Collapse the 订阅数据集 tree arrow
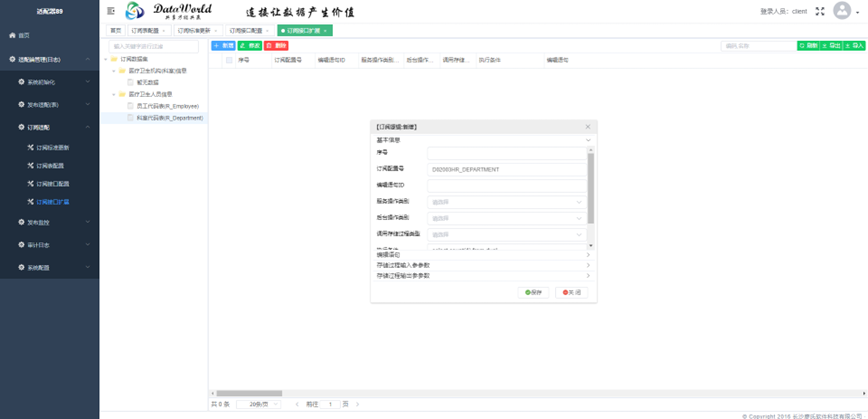 pos(105,59)
